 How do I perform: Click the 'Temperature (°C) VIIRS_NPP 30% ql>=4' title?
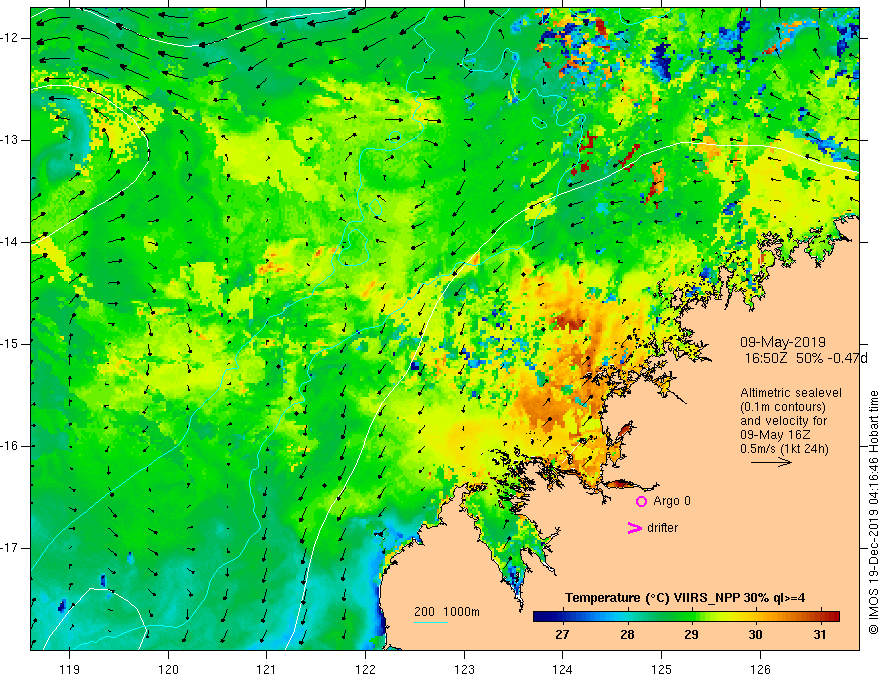pyautogui.click(x=685, y=598)
